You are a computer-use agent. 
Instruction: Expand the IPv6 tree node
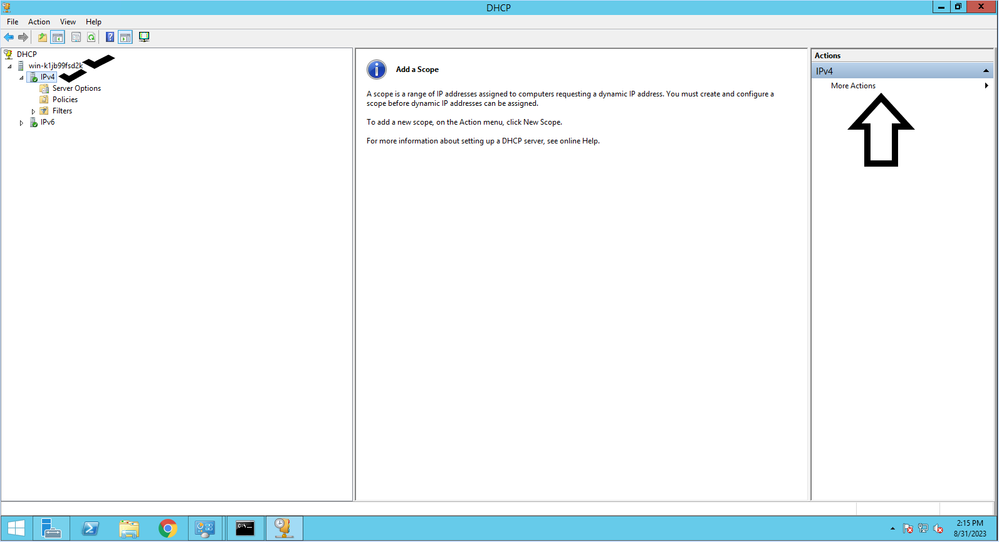(x=21, y=123)
